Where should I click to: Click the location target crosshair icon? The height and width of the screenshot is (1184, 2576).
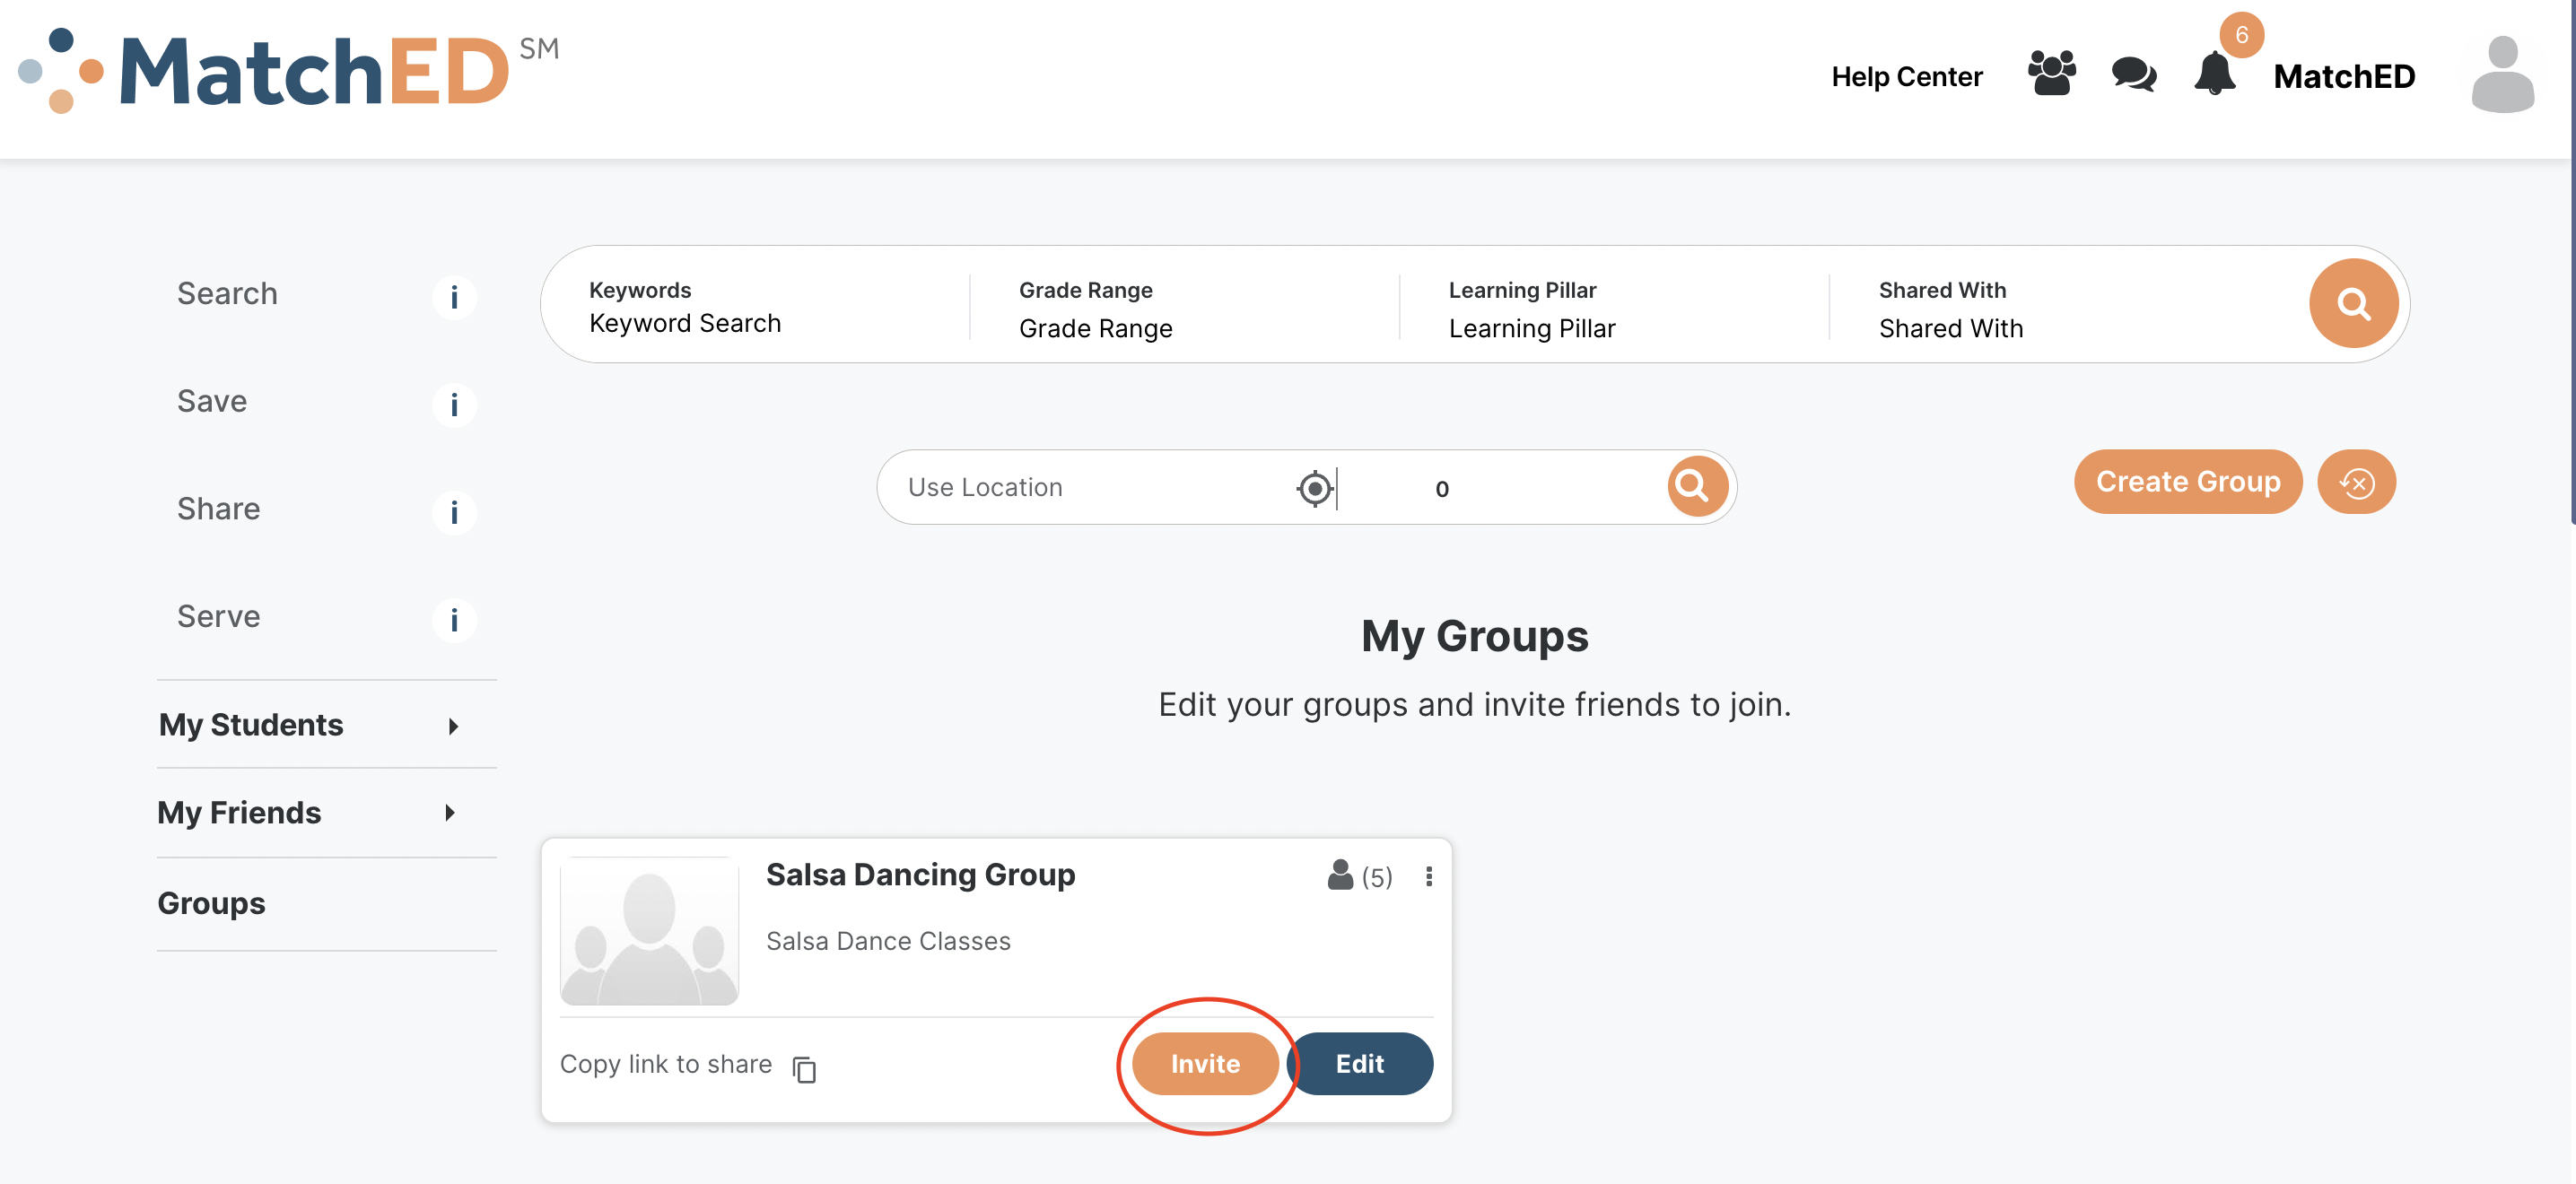1314,488
